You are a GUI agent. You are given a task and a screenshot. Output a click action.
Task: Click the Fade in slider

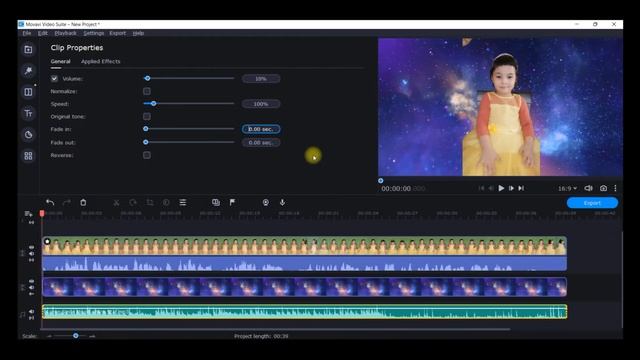pos(189,129)
